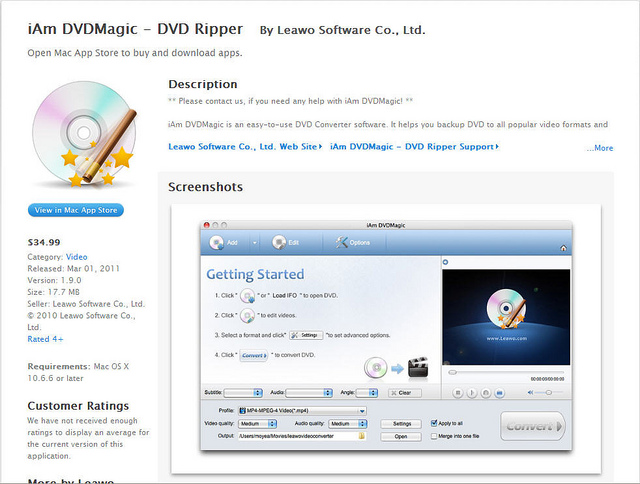The height and width of the screenshot is (484, 640).
Task: Click the Settings button in step 3
Action: 306,335
